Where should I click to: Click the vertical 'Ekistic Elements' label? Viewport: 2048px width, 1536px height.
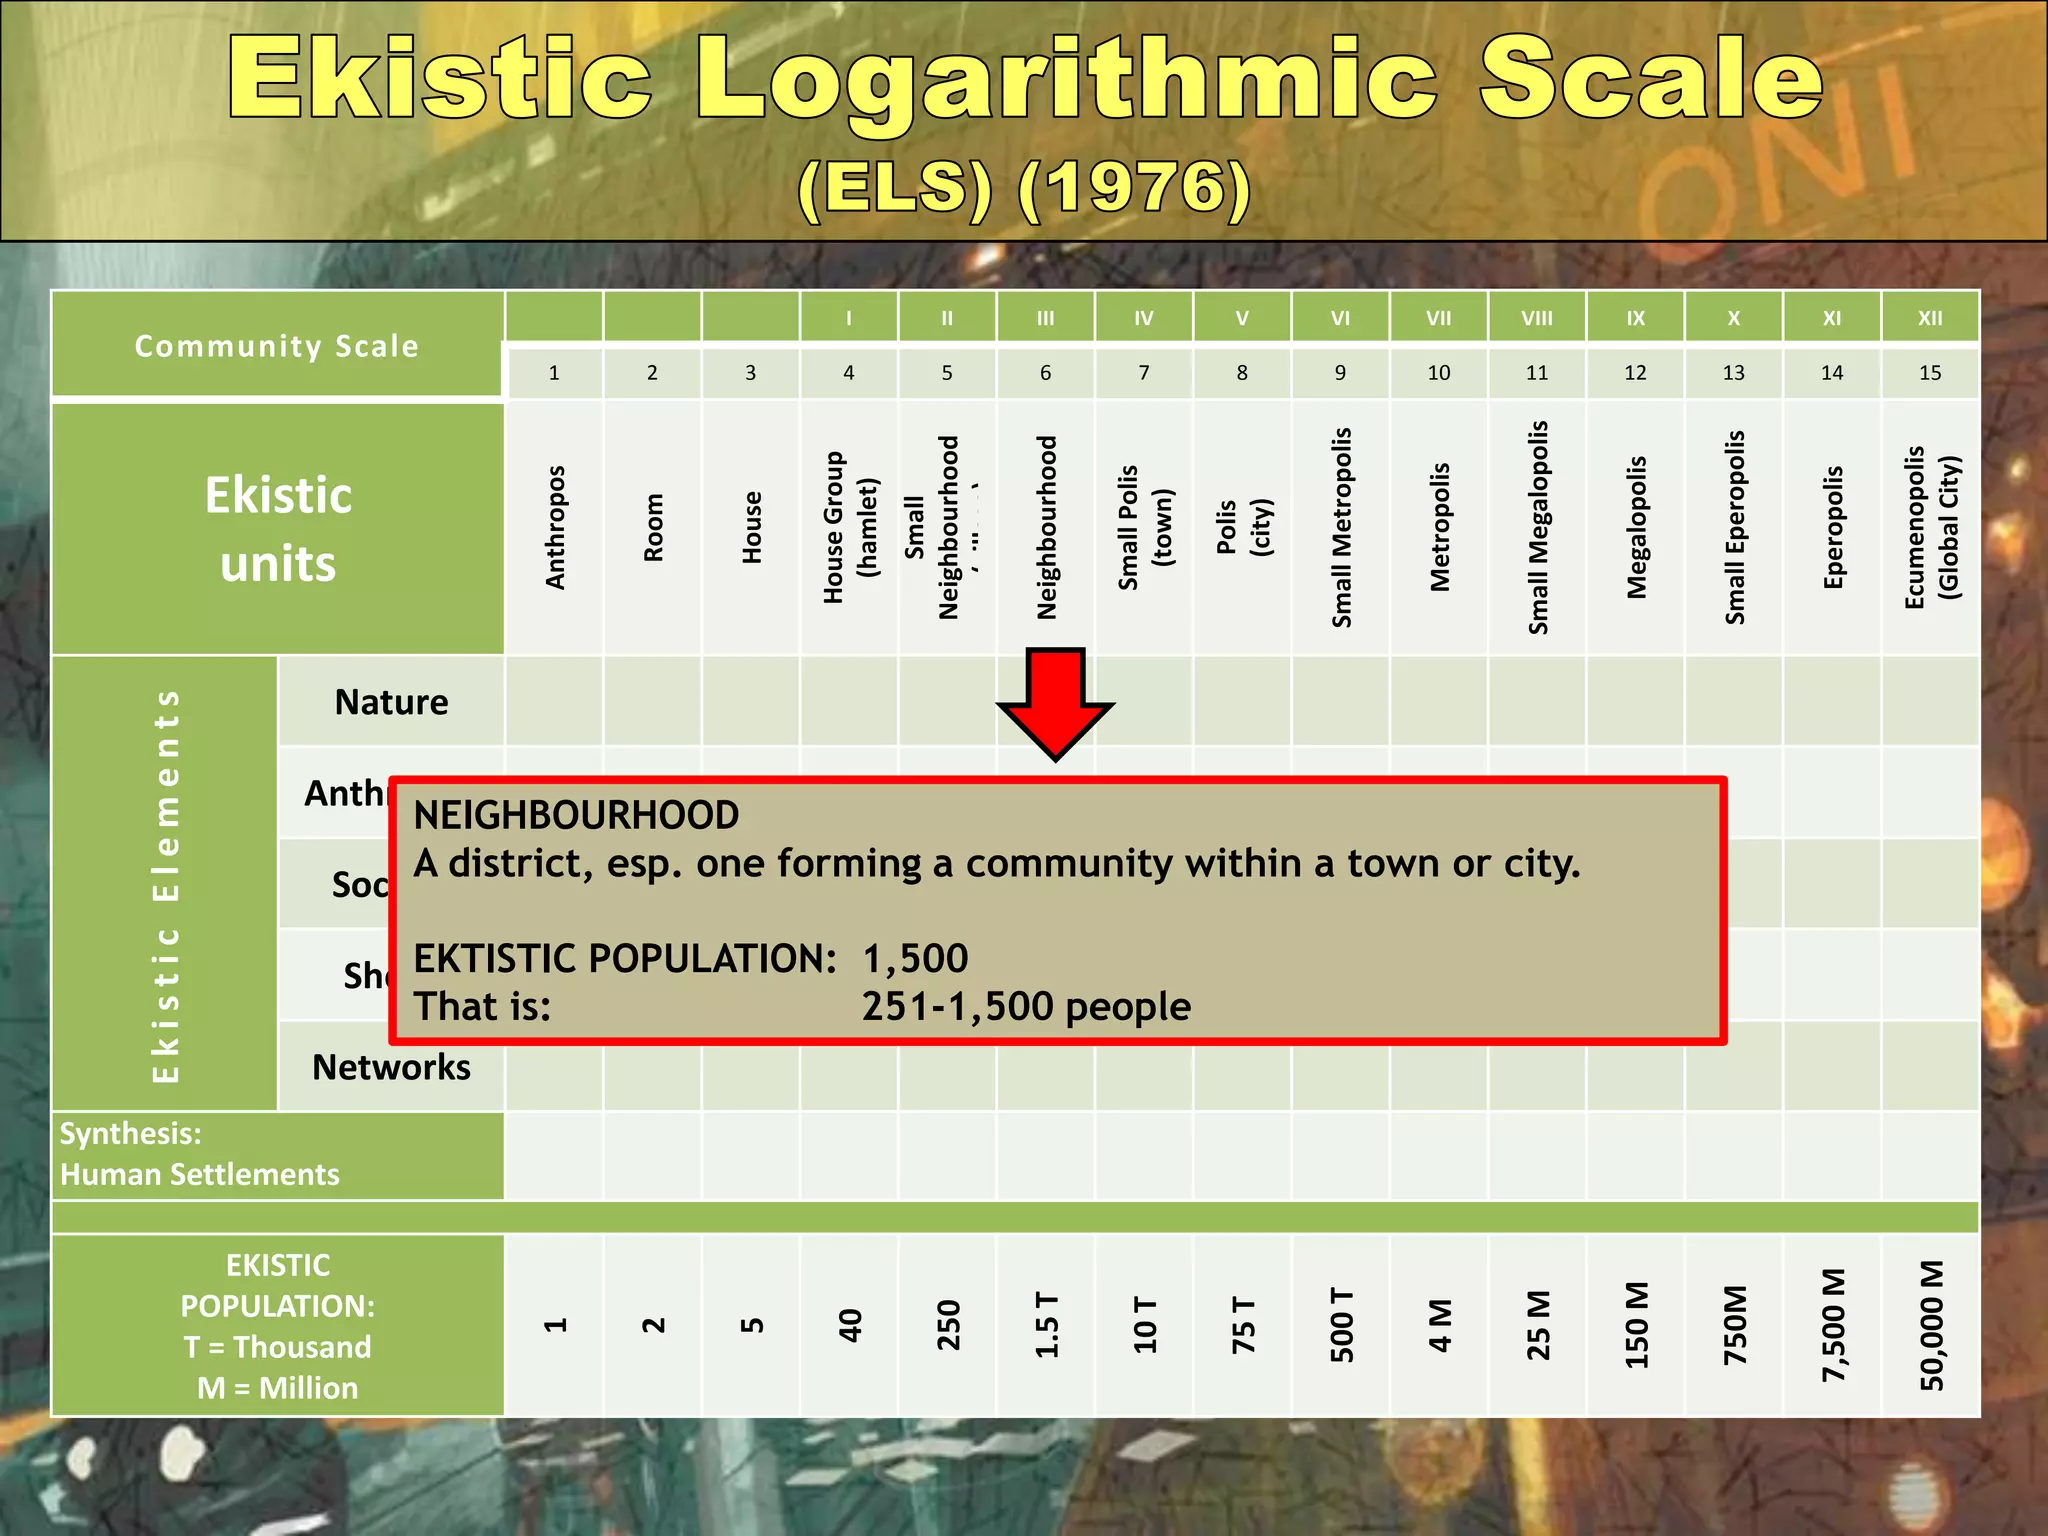165,884
